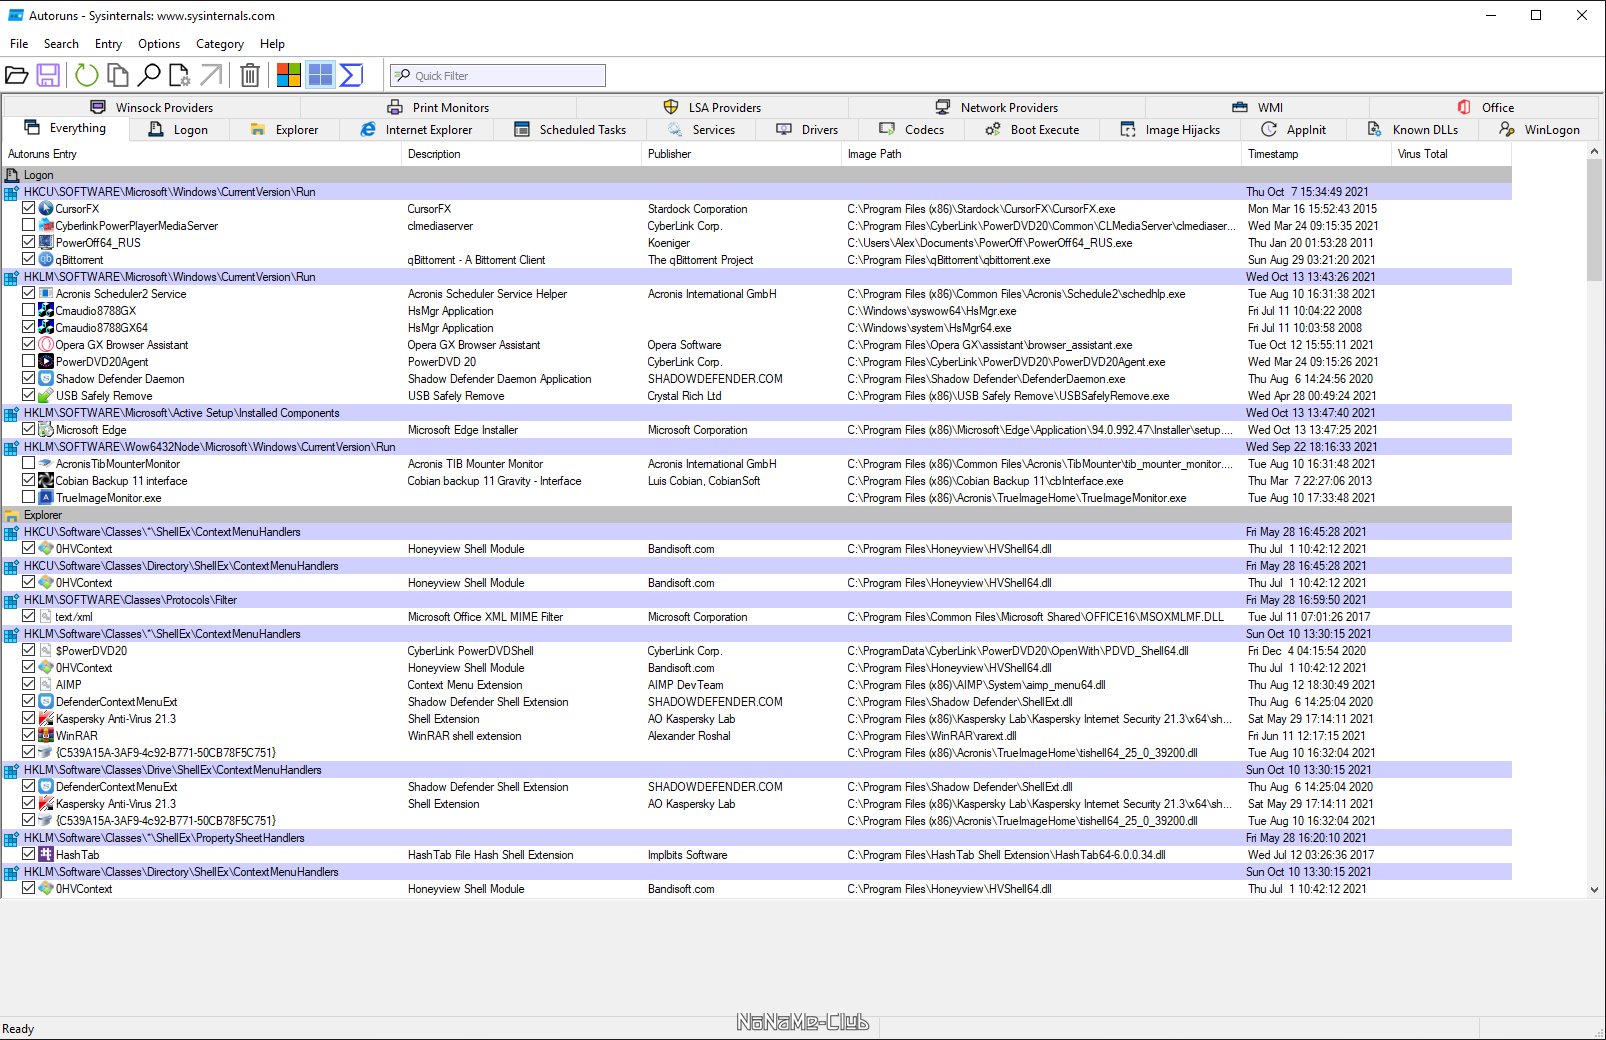This screenshot has width=1606, height=1040.
Task: Click the Cobian Backup 11 interface icon
Action: [46, 481]
